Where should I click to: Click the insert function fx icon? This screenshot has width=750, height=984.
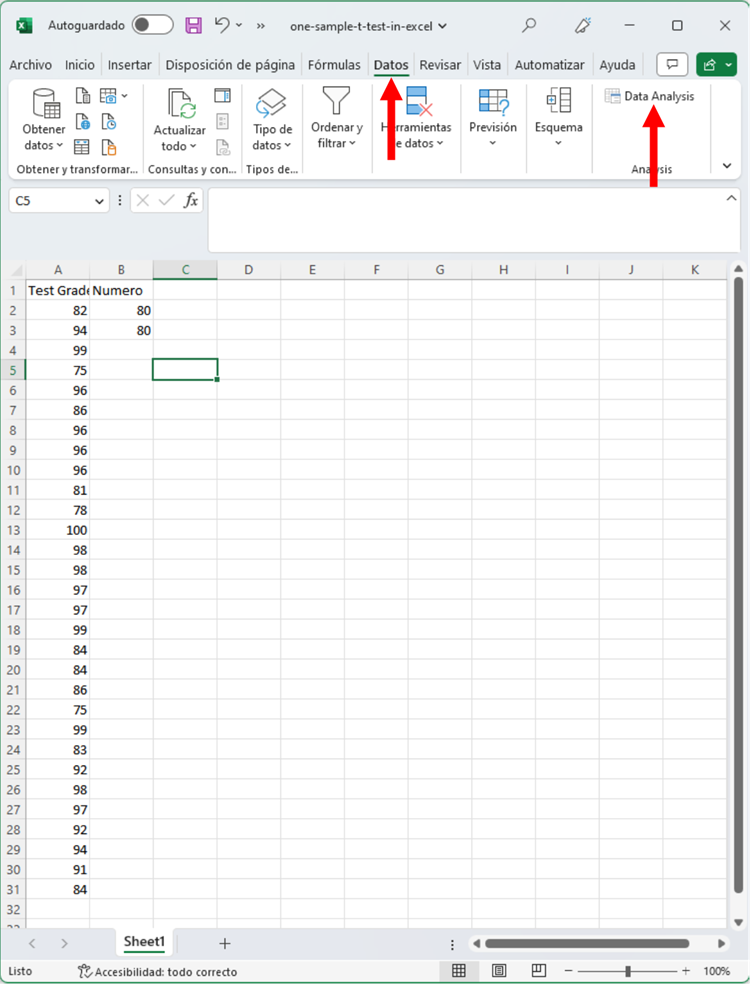(190, 201)
